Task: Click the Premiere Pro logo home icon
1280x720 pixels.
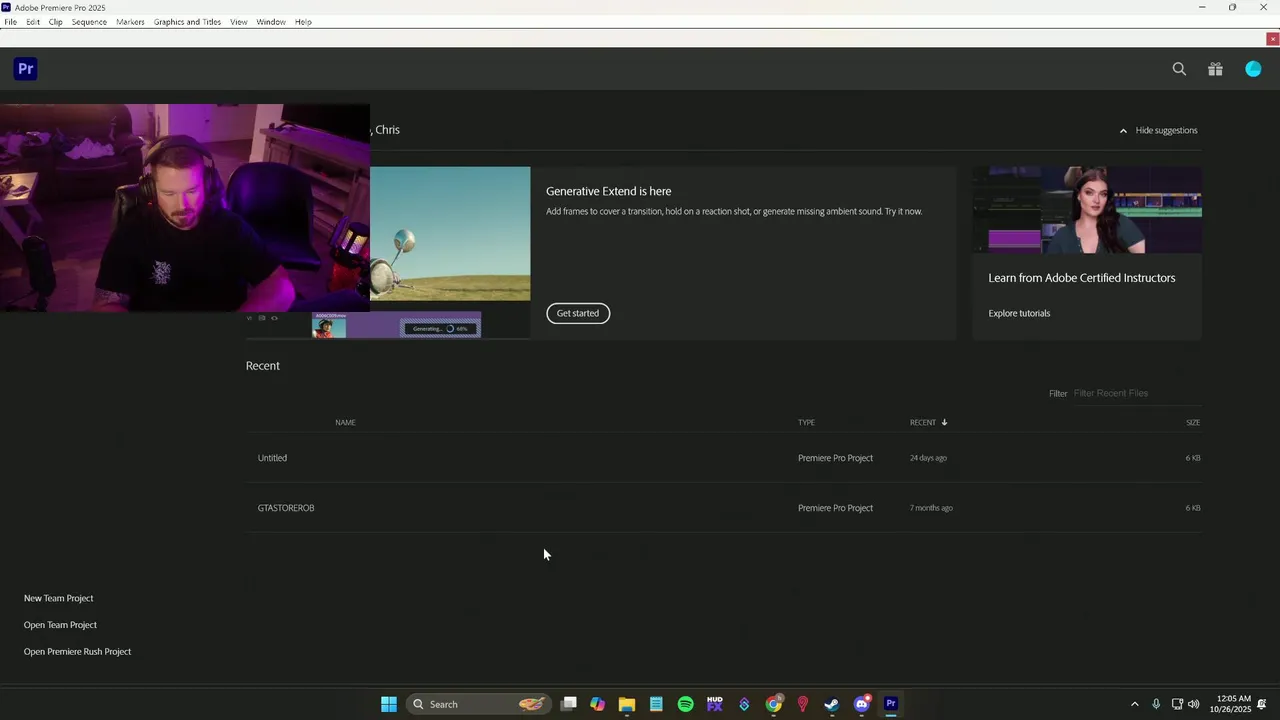Action: [25, 69]
